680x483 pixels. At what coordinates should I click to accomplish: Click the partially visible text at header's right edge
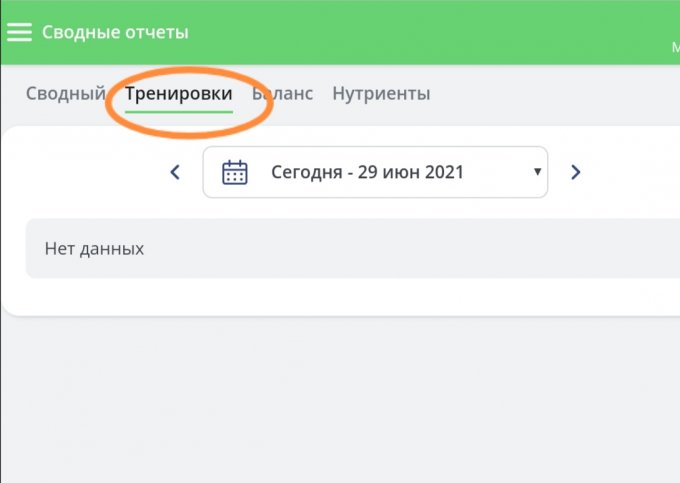coord(674,47)
